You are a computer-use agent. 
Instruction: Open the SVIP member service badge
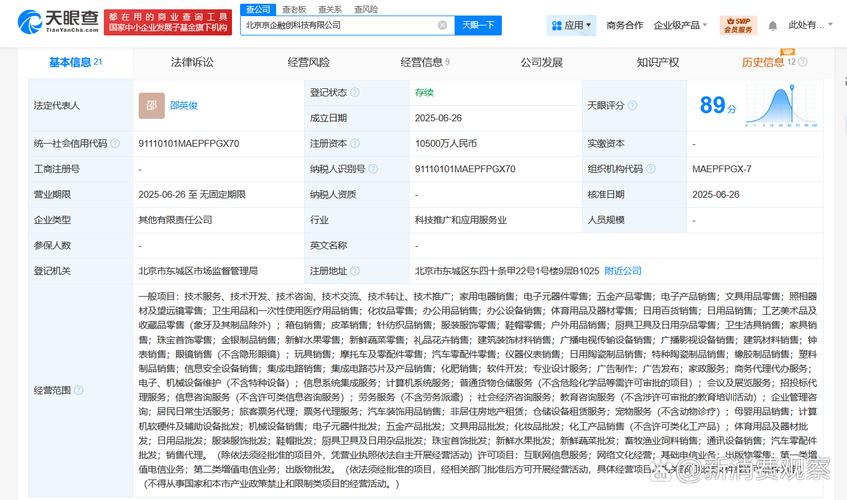click(x=738, y=25)
